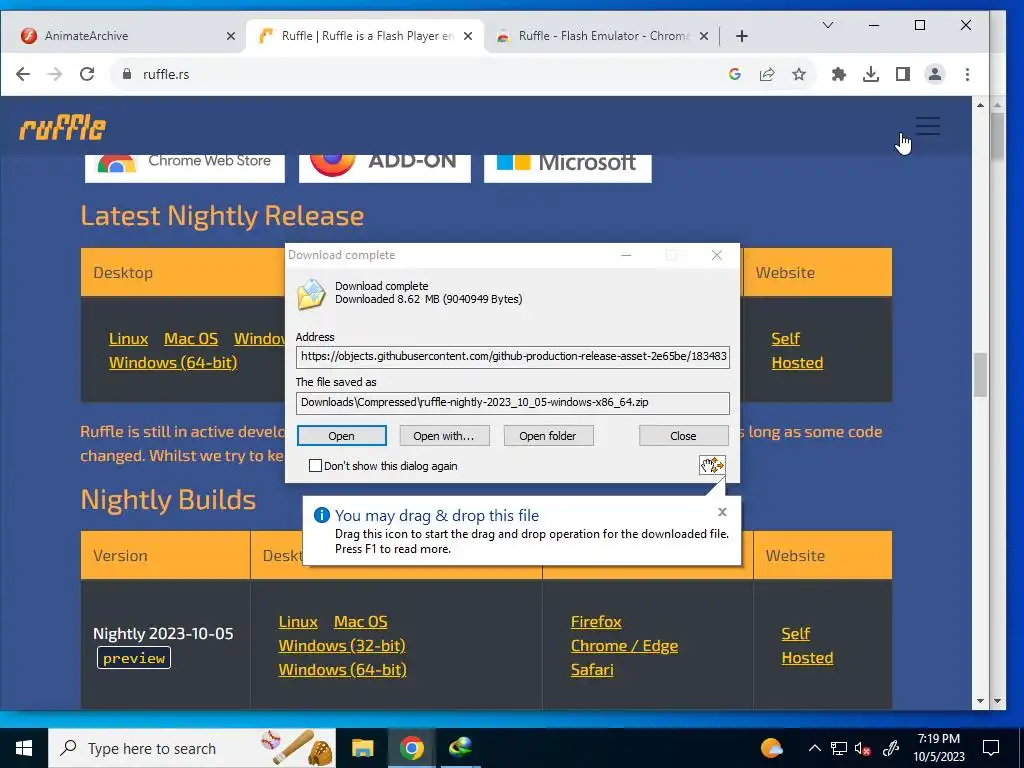Click the download Address field
The width and height of the screenshot is (1024, 768).
tap(513, 357)
